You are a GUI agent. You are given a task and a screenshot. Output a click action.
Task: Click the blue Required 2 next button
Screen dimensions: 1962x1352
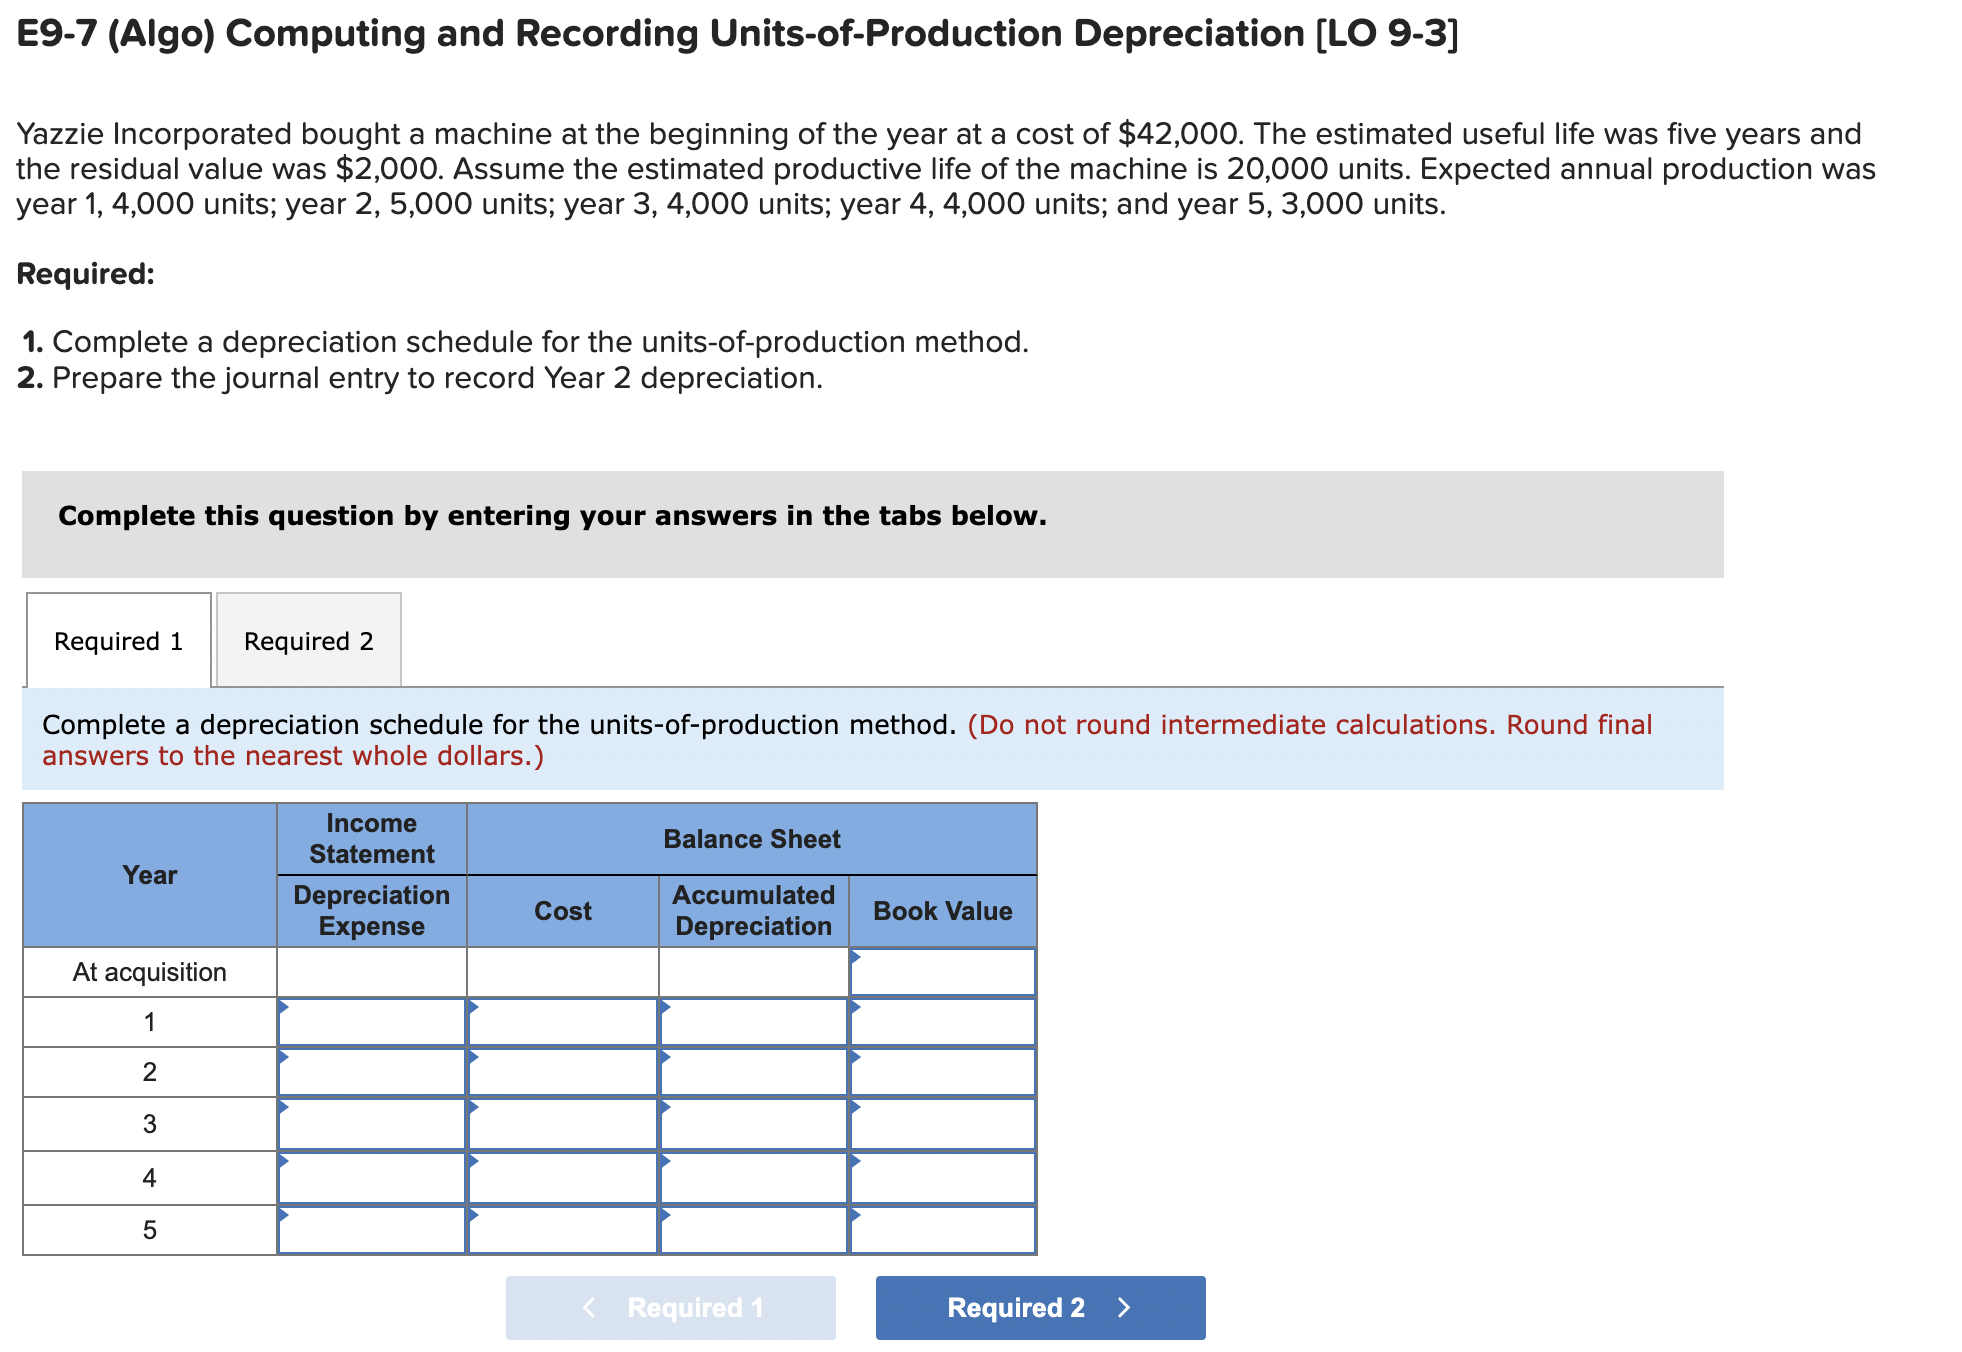1040,1307
